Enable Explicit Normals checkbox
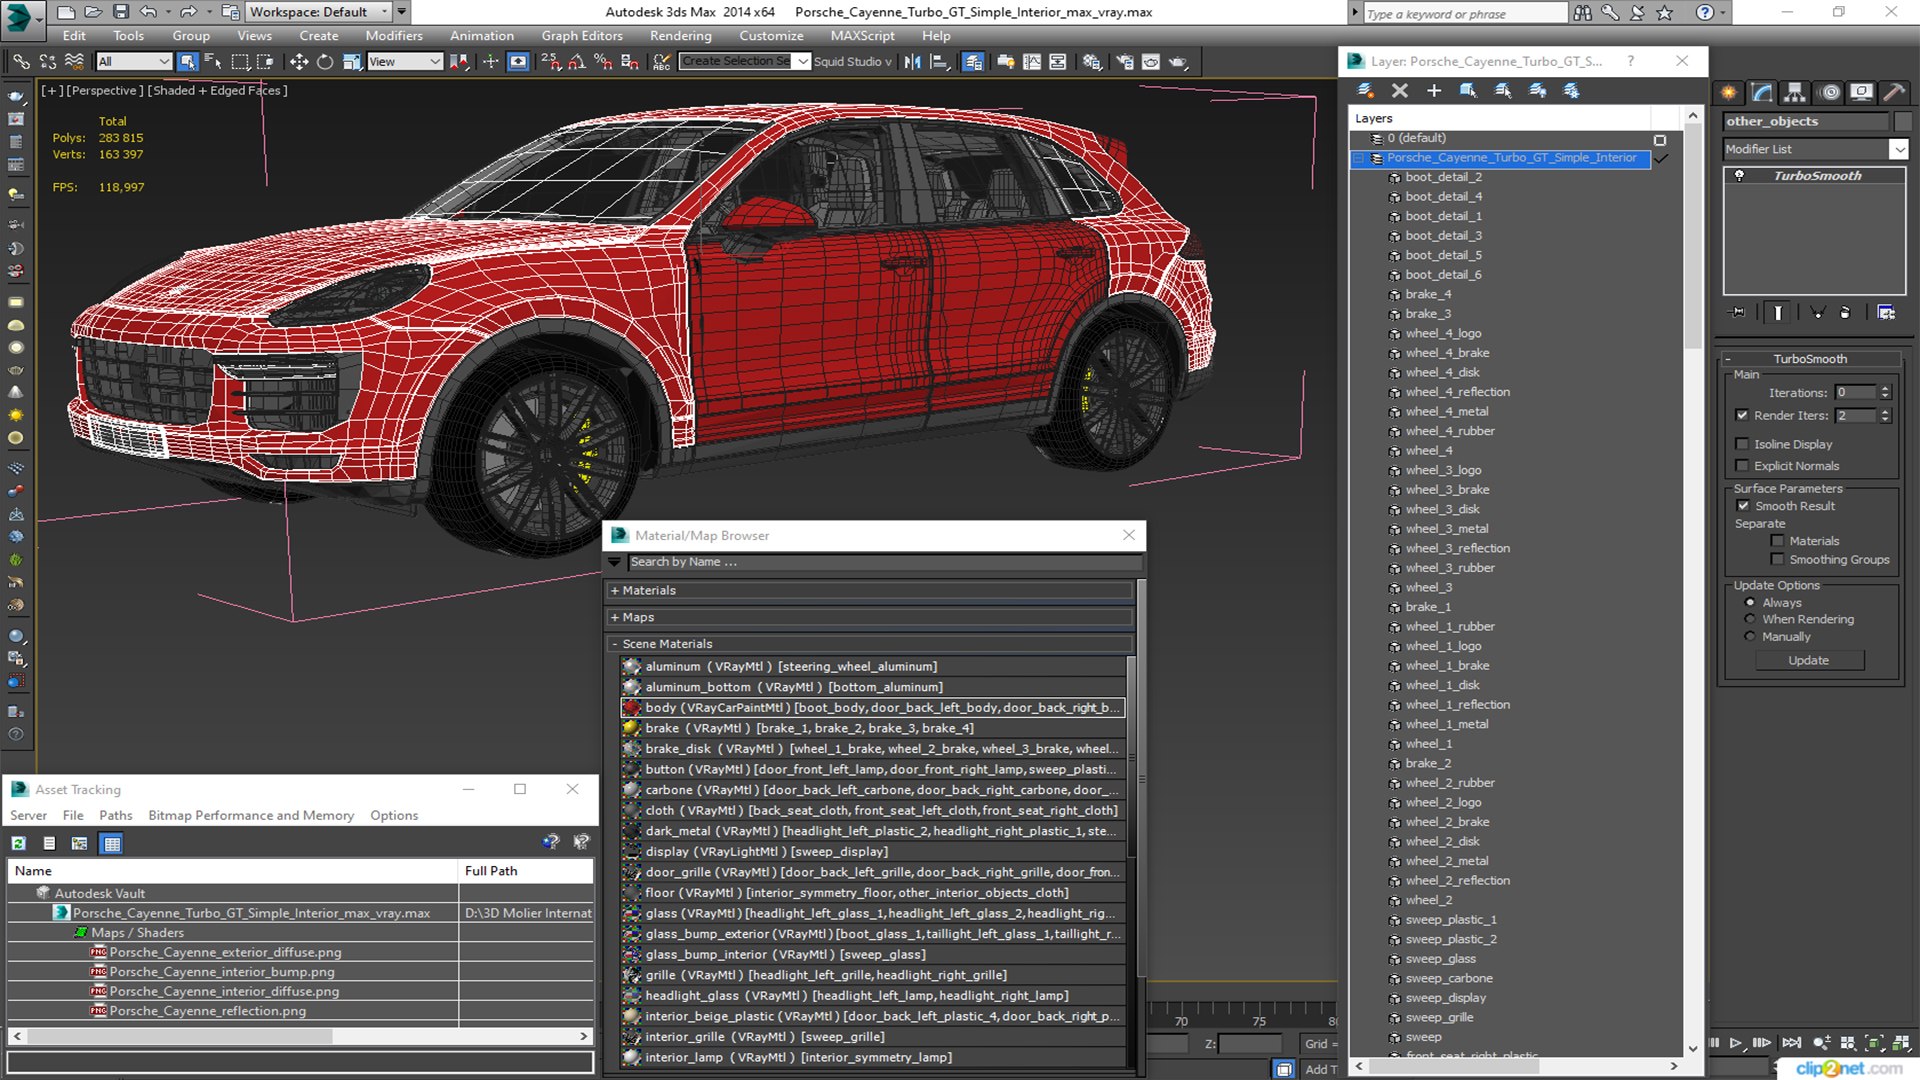Image resolution: width=1920 pixels, height=1080 pixels. pos(1742,466)
